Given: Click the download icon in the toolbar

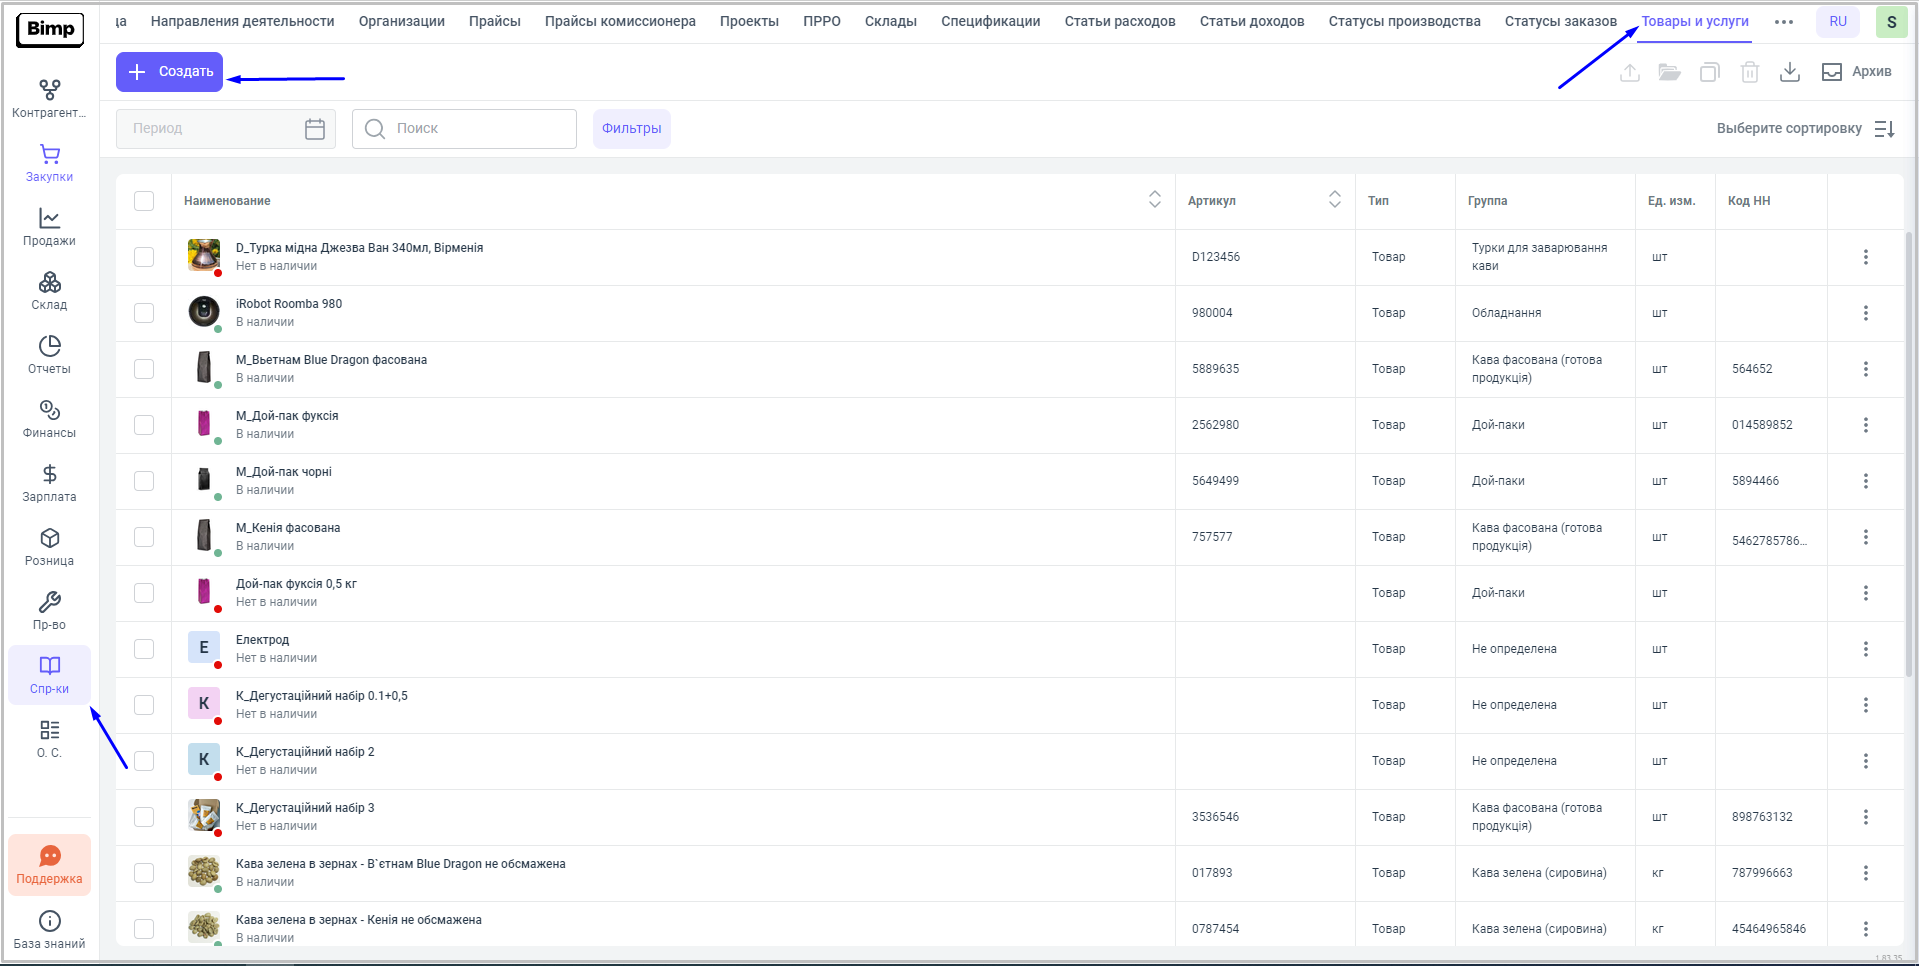Looking at the screenshot, I should [1790, 72].
